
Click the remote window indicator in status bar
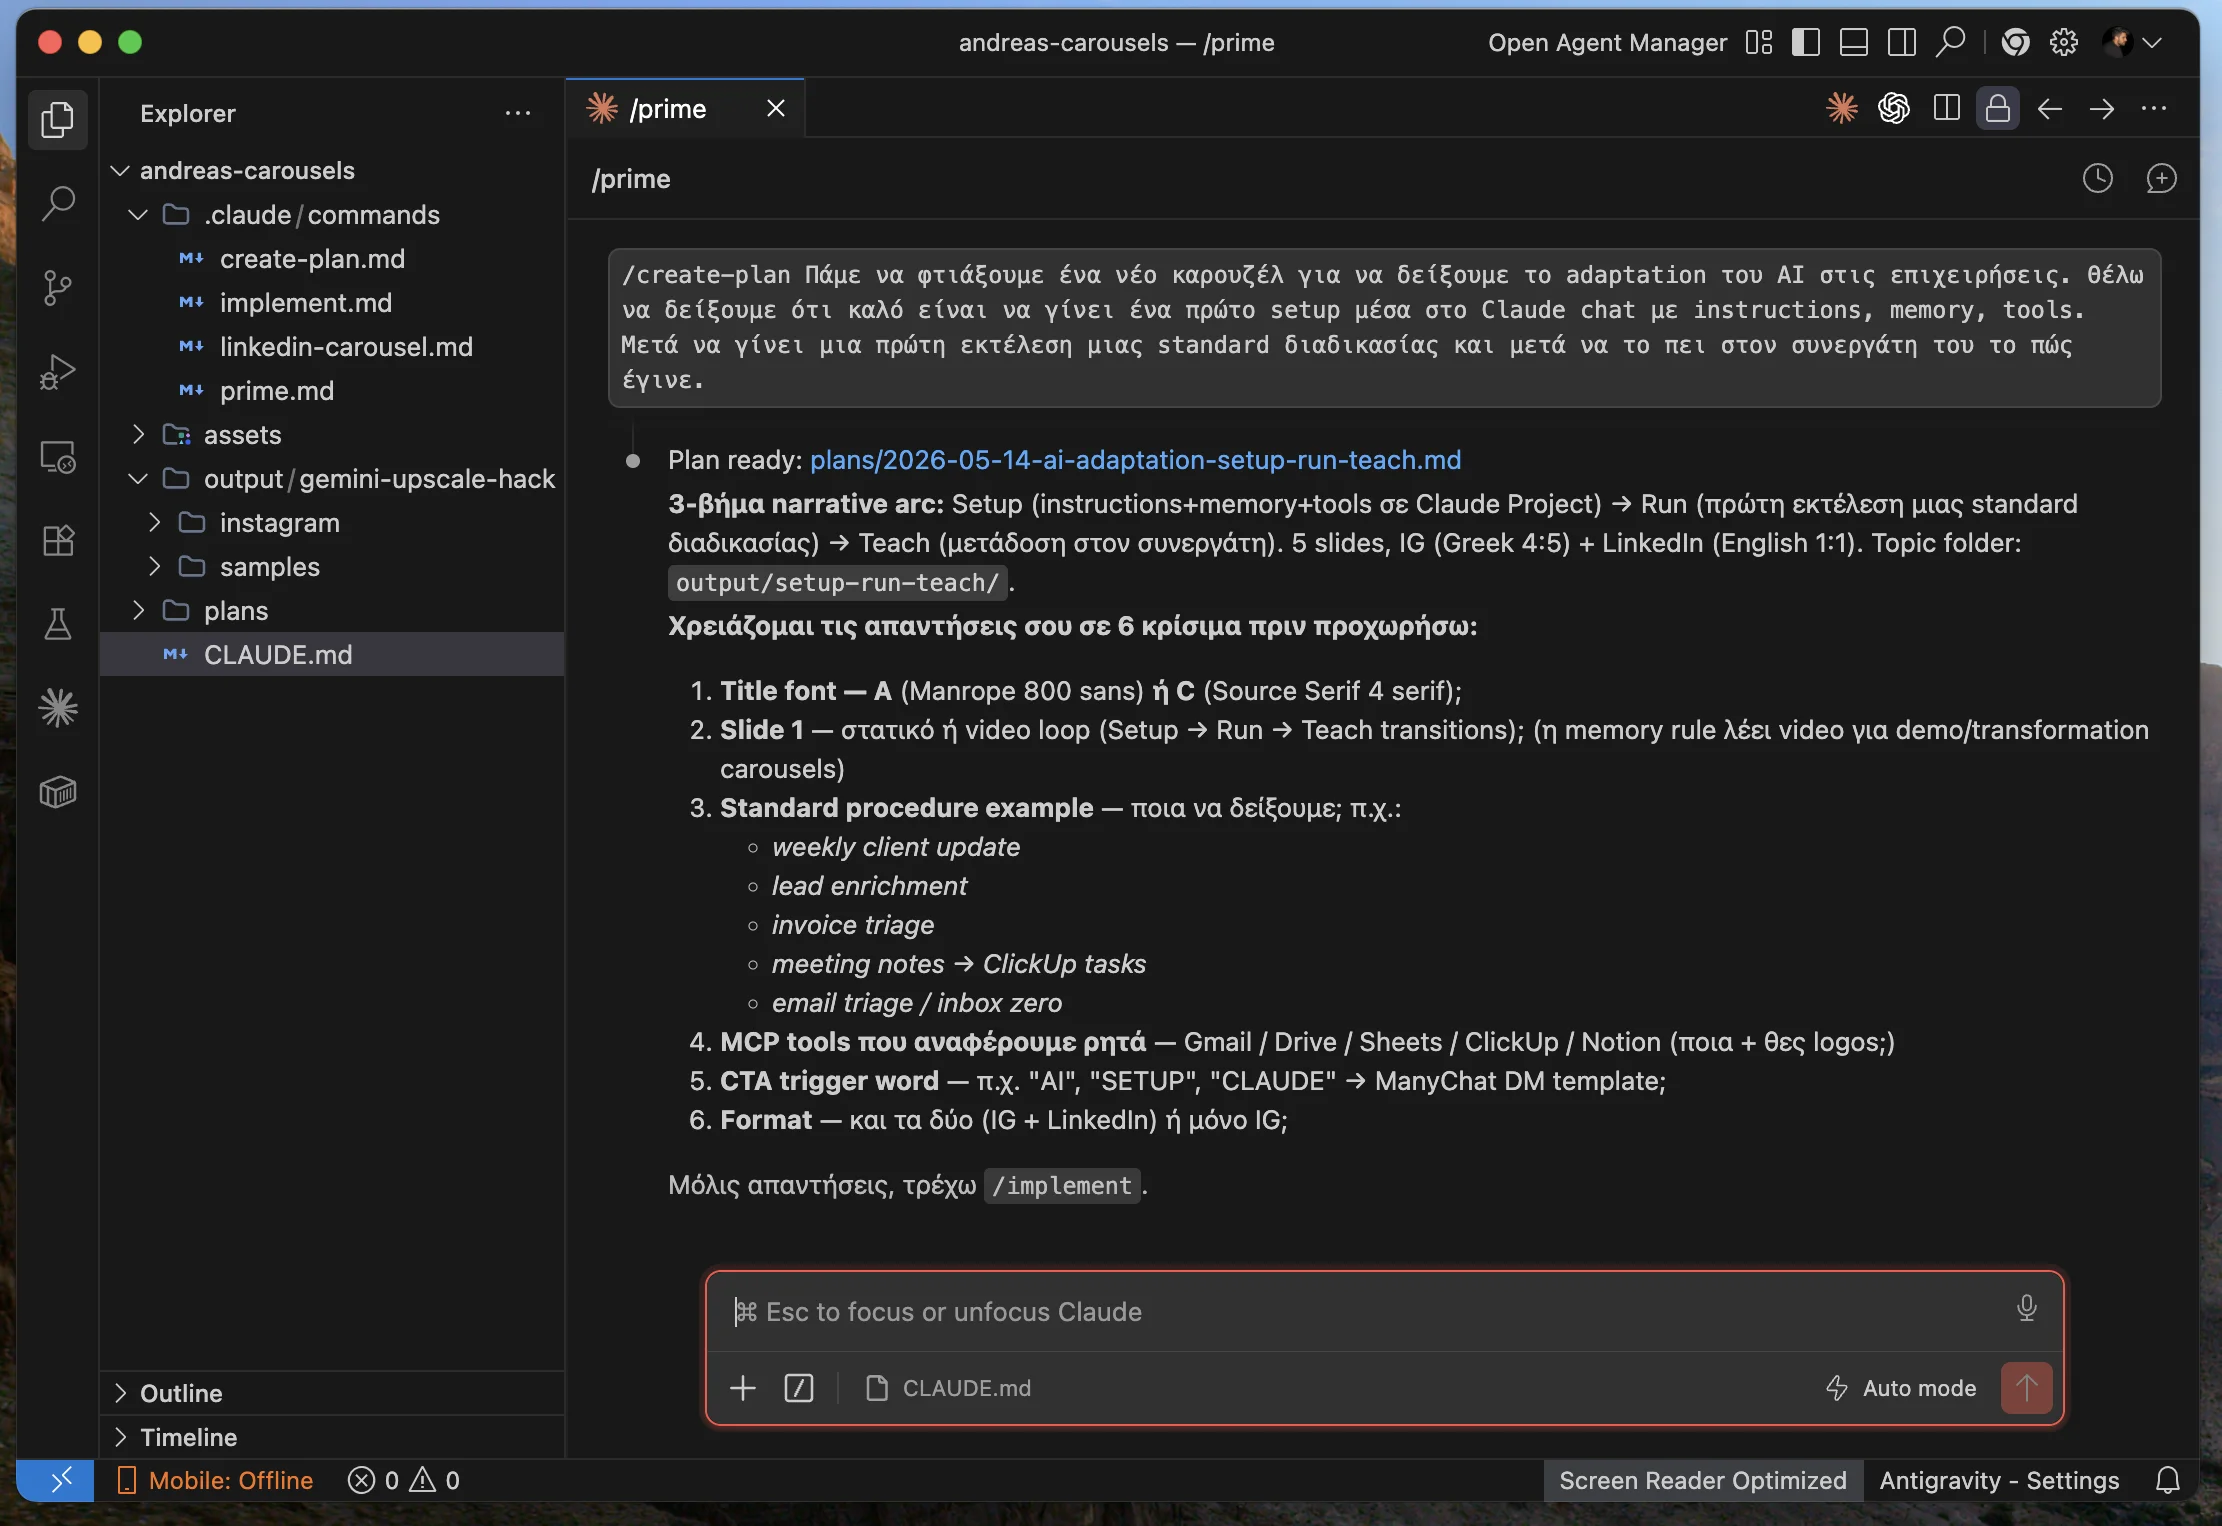(x=56, y=1480)
